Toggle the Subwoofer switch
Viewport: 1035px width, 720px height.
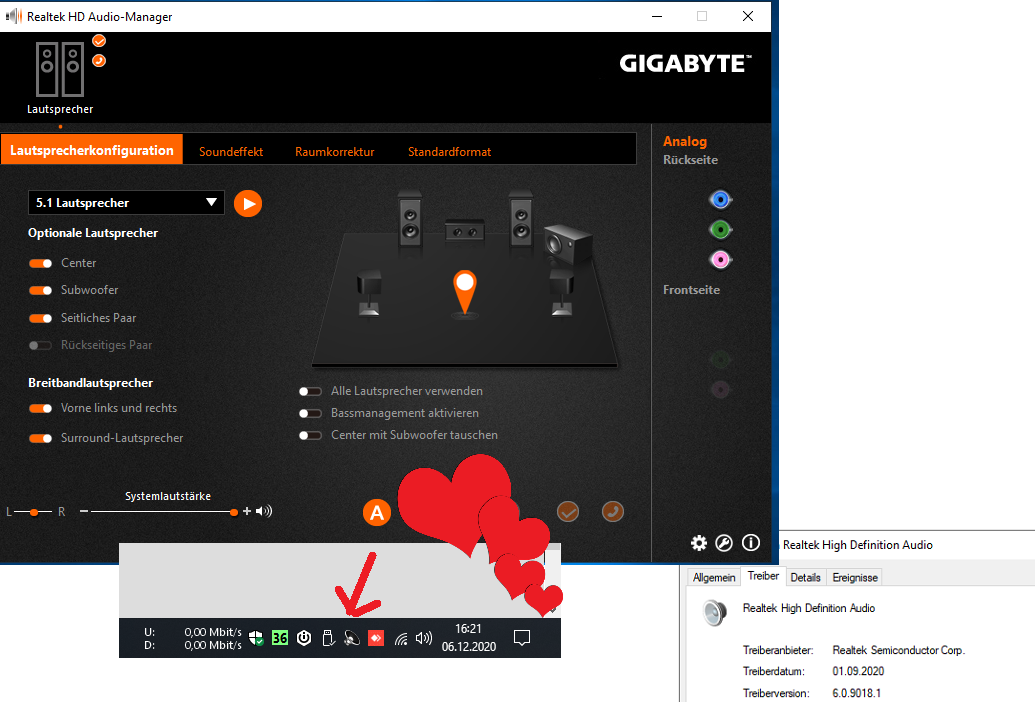click(40, 290)
